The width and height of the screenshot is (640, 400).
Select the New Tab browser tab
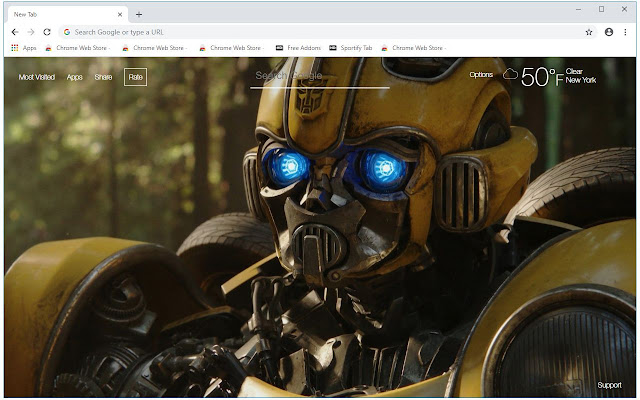point(68,14)
